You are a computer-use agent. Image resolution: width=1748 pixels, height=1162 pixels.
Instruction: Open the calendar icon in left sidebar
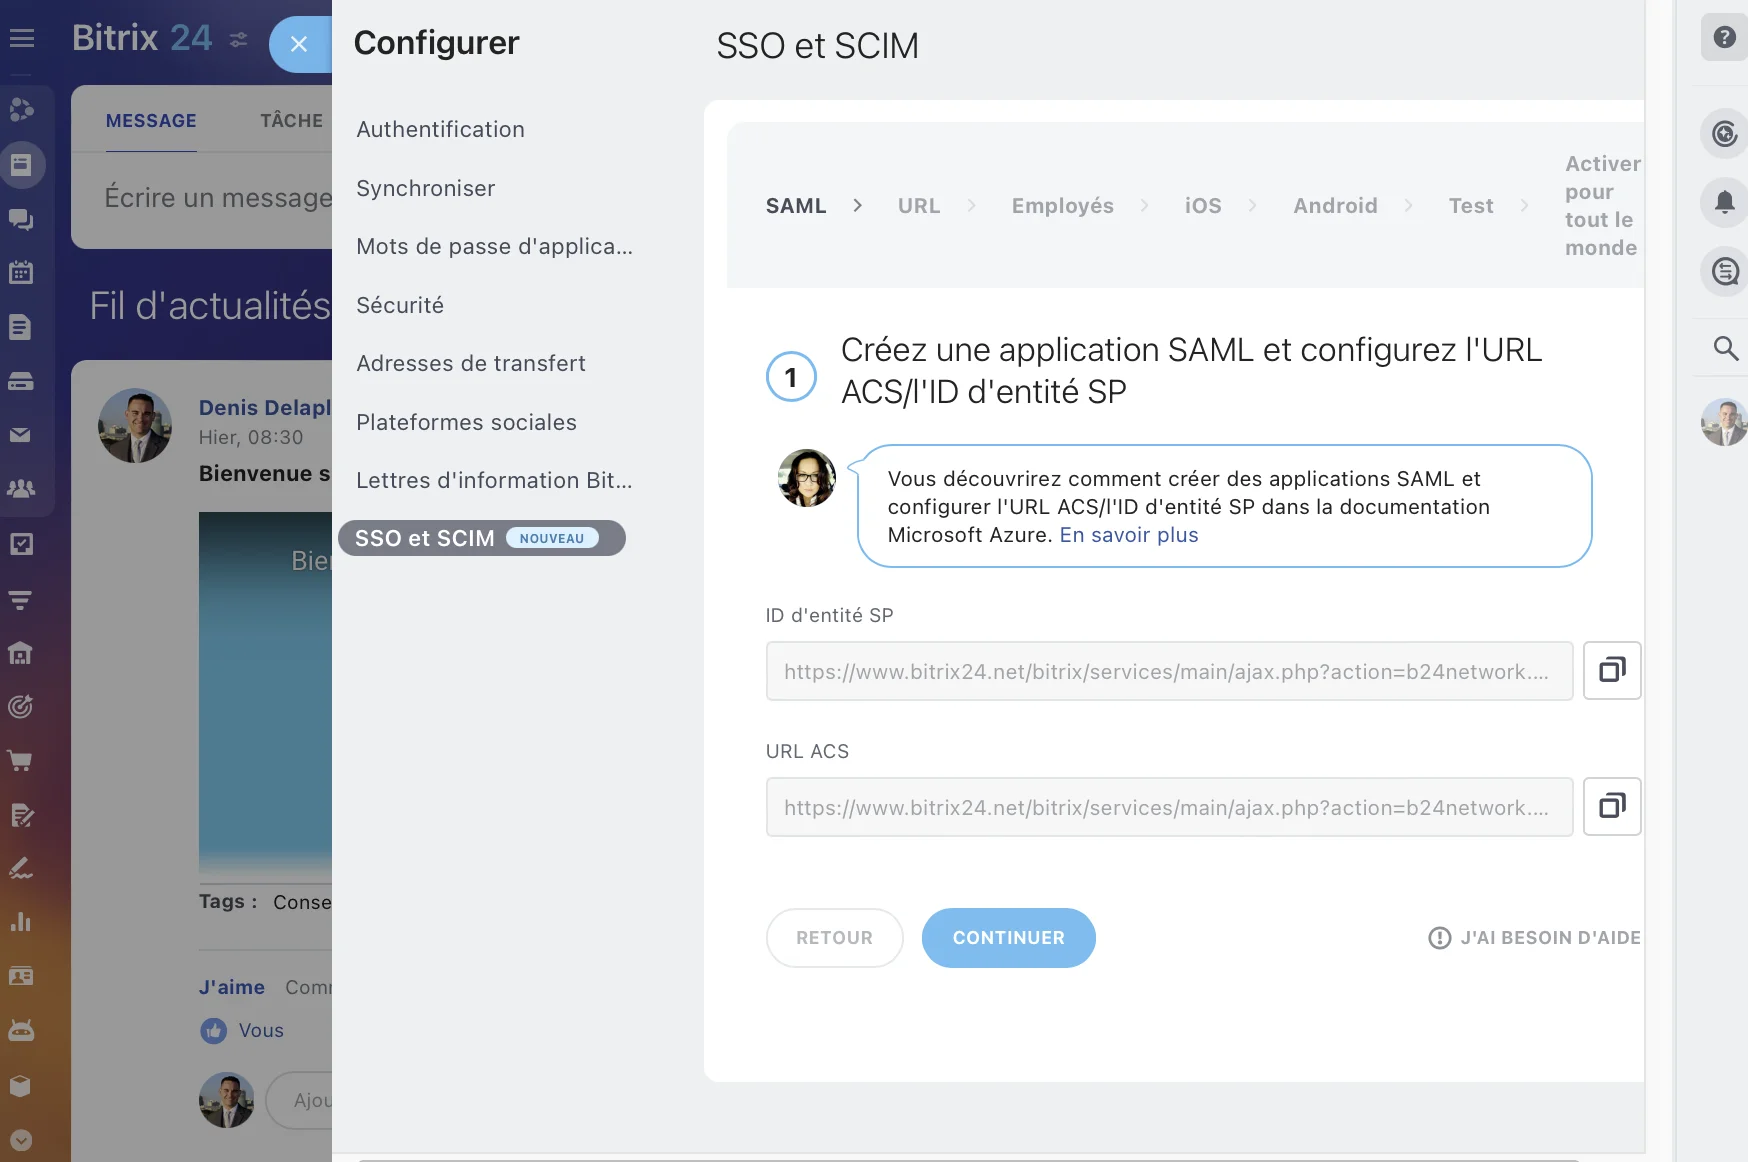[x=21, y=272]
